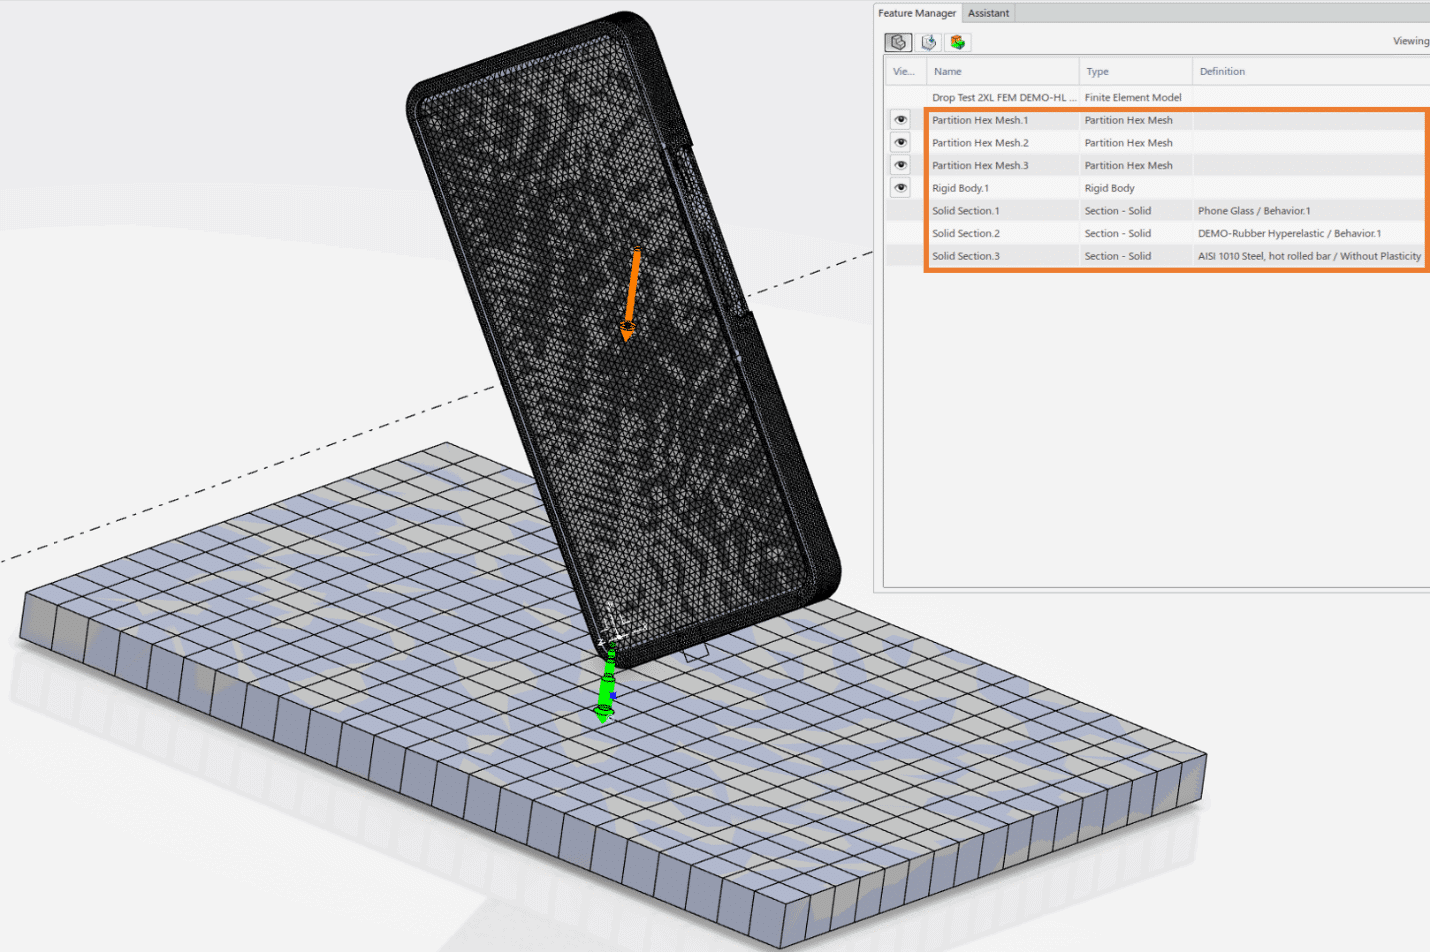Click the Vie... column header
The height and width of the screenshot is (952, 1430).
905,71
